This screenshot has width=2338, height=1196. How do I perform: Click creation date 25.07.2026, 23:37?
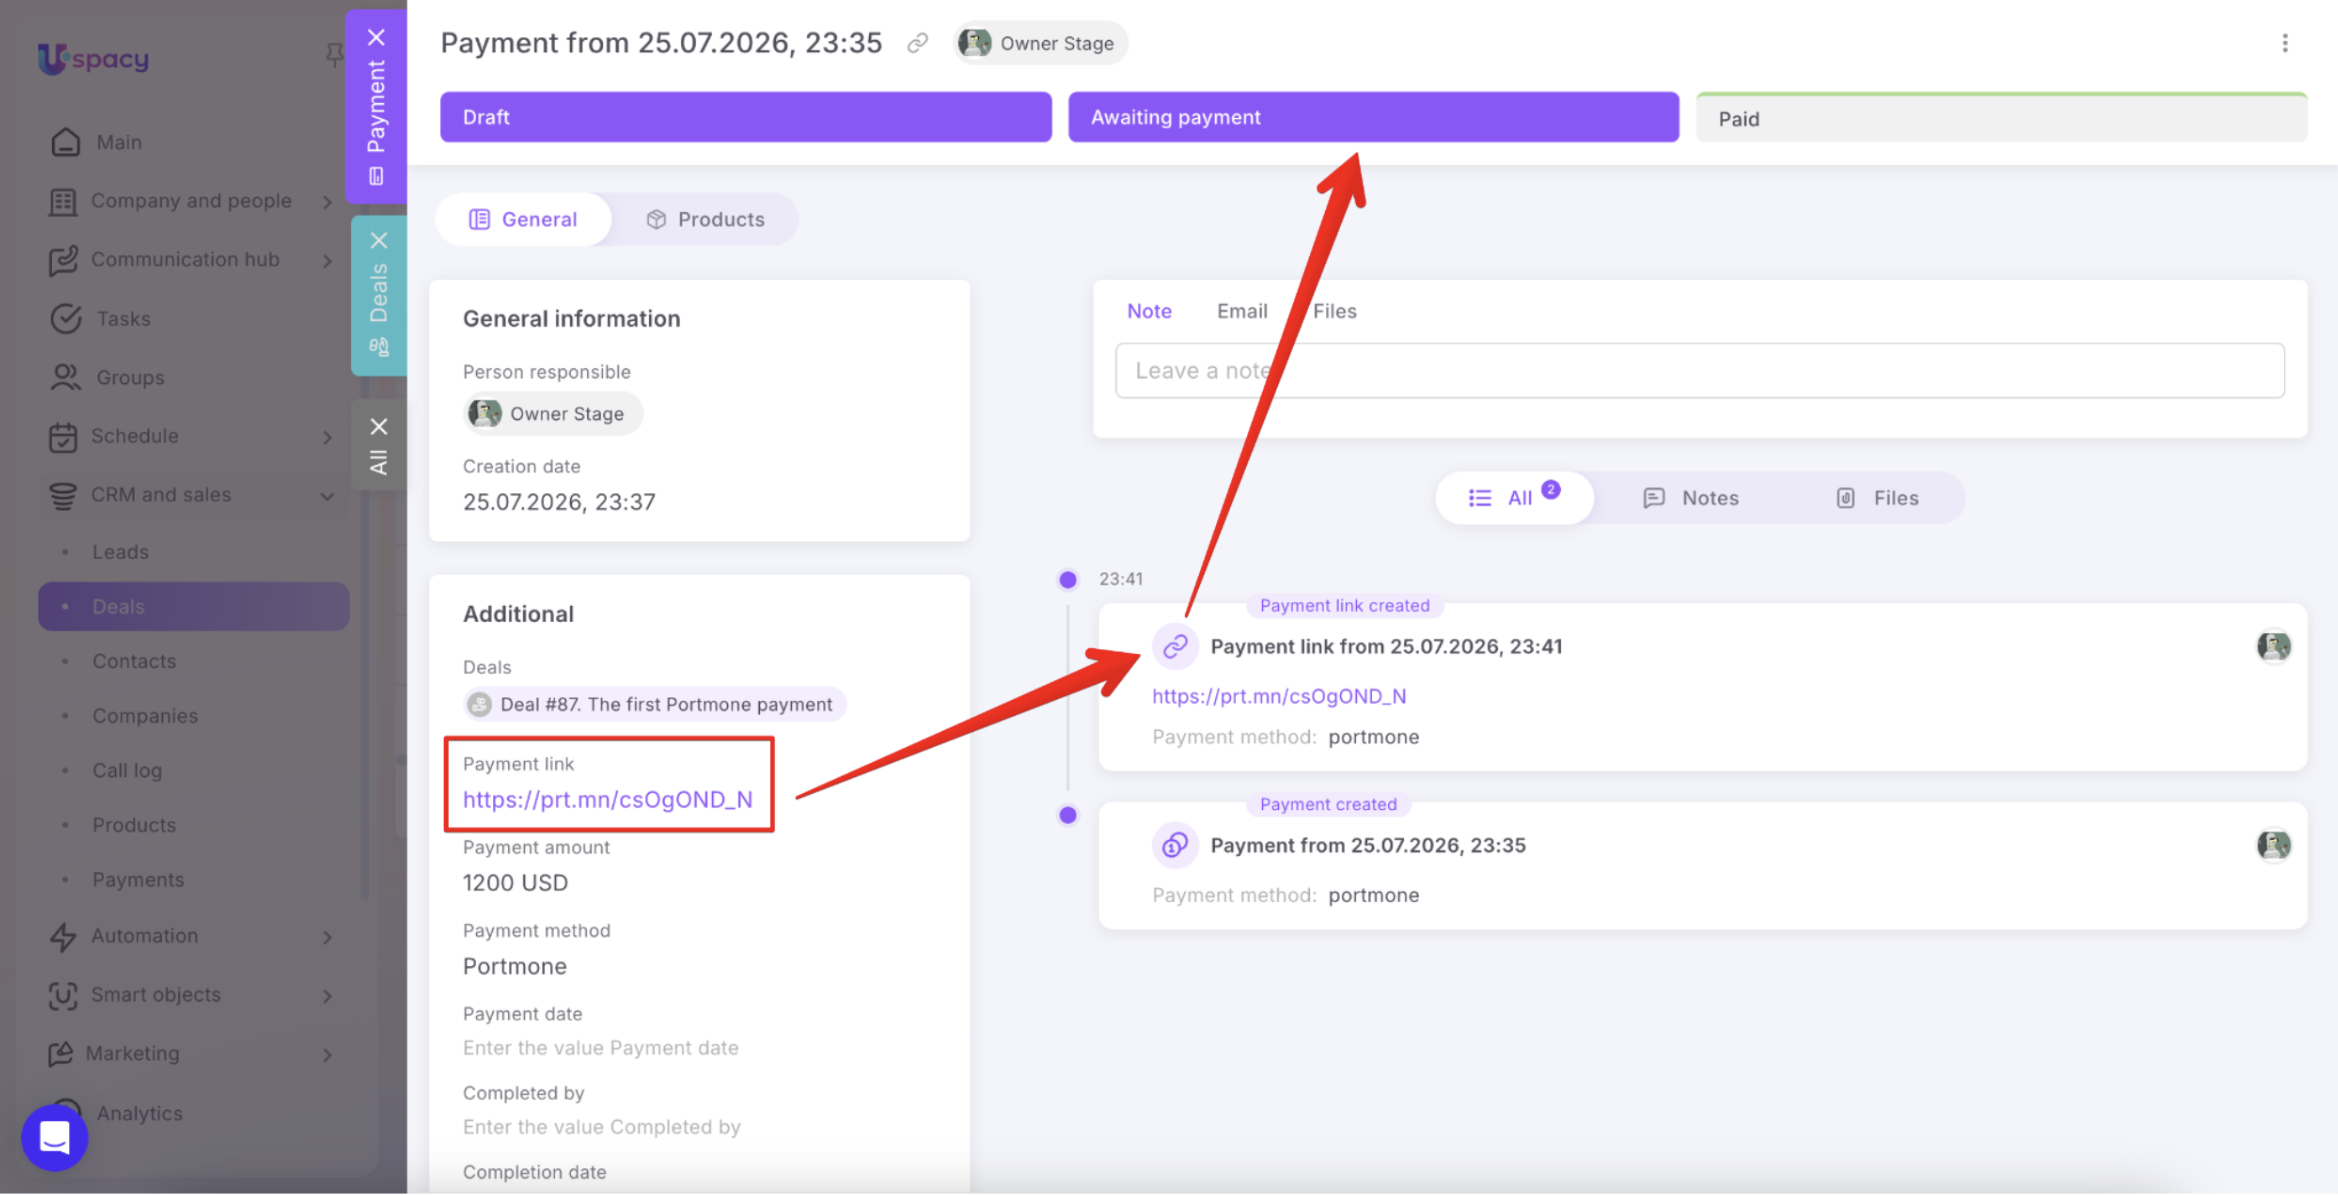559,502
